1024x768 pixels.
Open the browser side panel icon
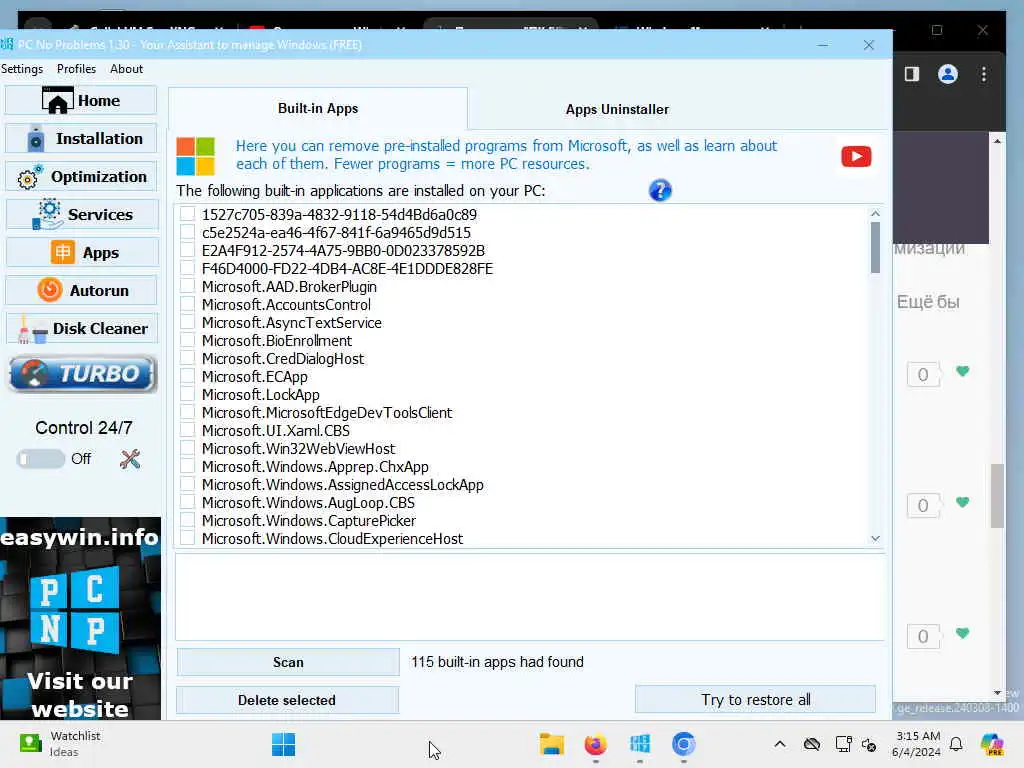[912, 74]
